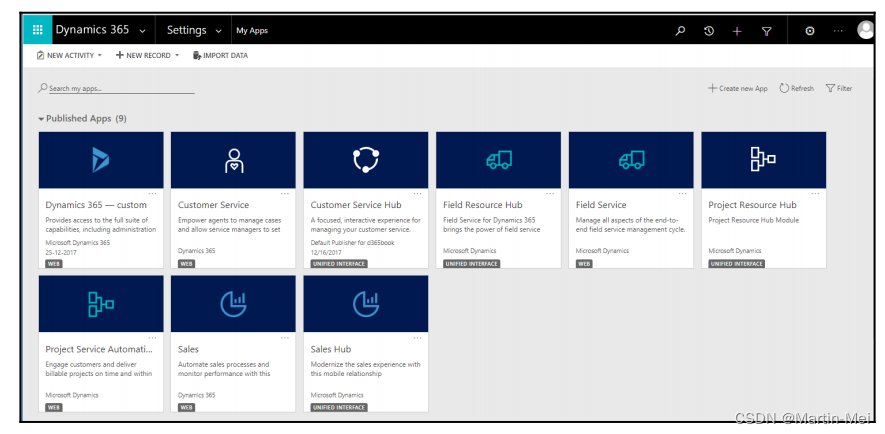
Task: Open the New Record dropdown arrow
Action: (x=177, y=55)
